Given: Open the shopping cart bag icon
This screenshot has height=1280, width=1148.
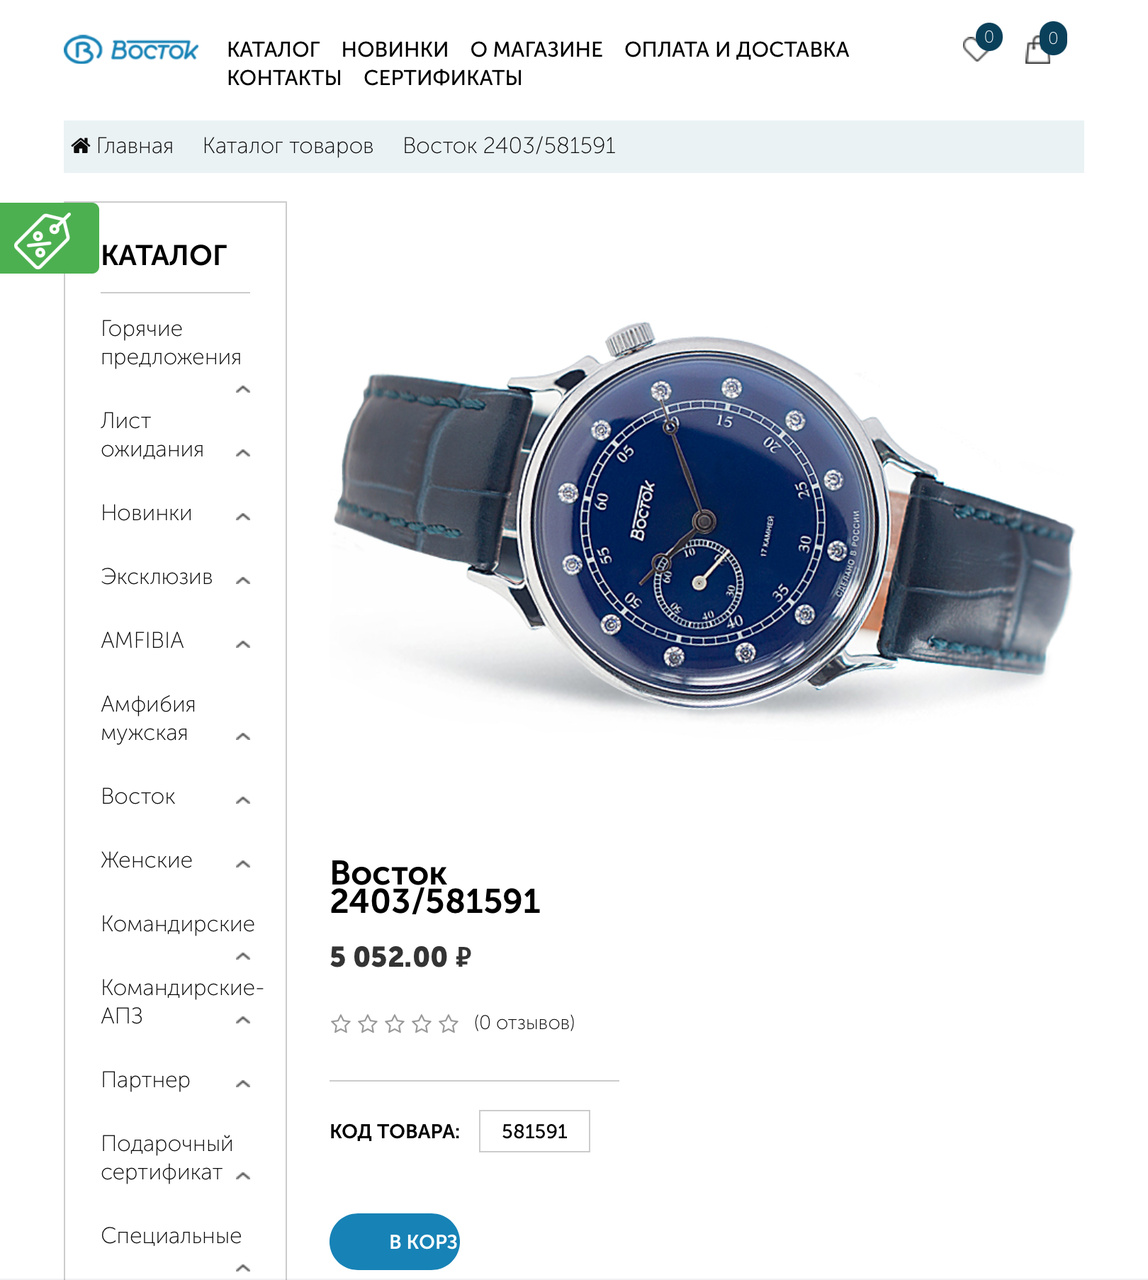Looking at the screenshot, I should (x=1038, y=50).
